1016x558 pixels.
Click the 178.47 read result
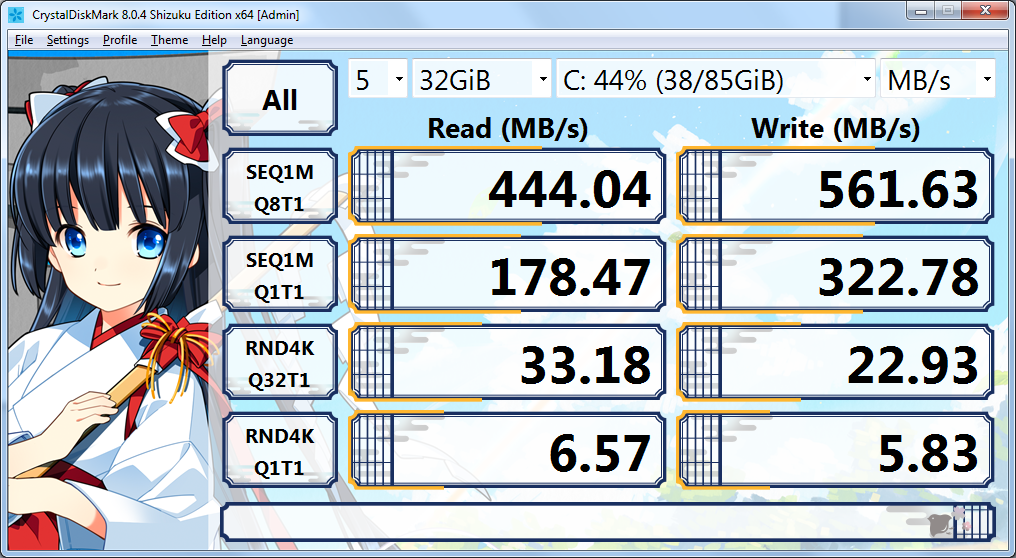507,275
